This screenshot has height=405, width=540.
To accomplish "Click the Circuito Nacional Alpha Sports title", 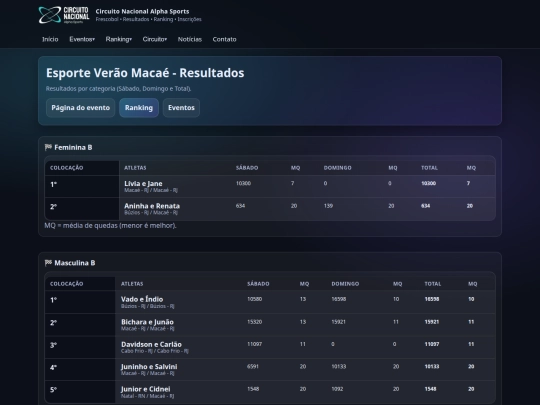I will click(x=142, y=11).
